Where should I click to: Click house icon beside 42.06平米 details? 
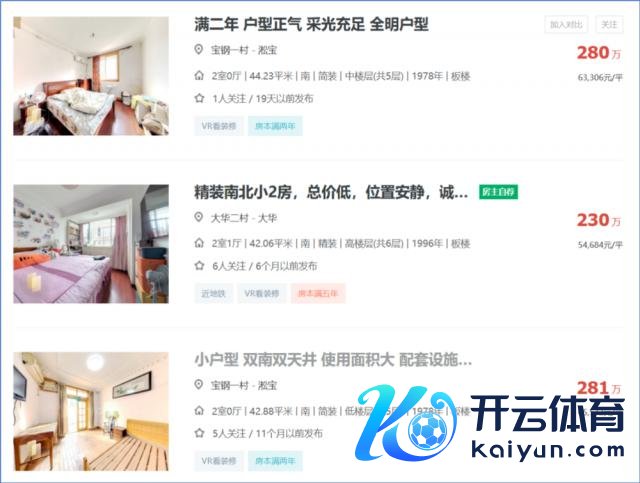point(199,243)
